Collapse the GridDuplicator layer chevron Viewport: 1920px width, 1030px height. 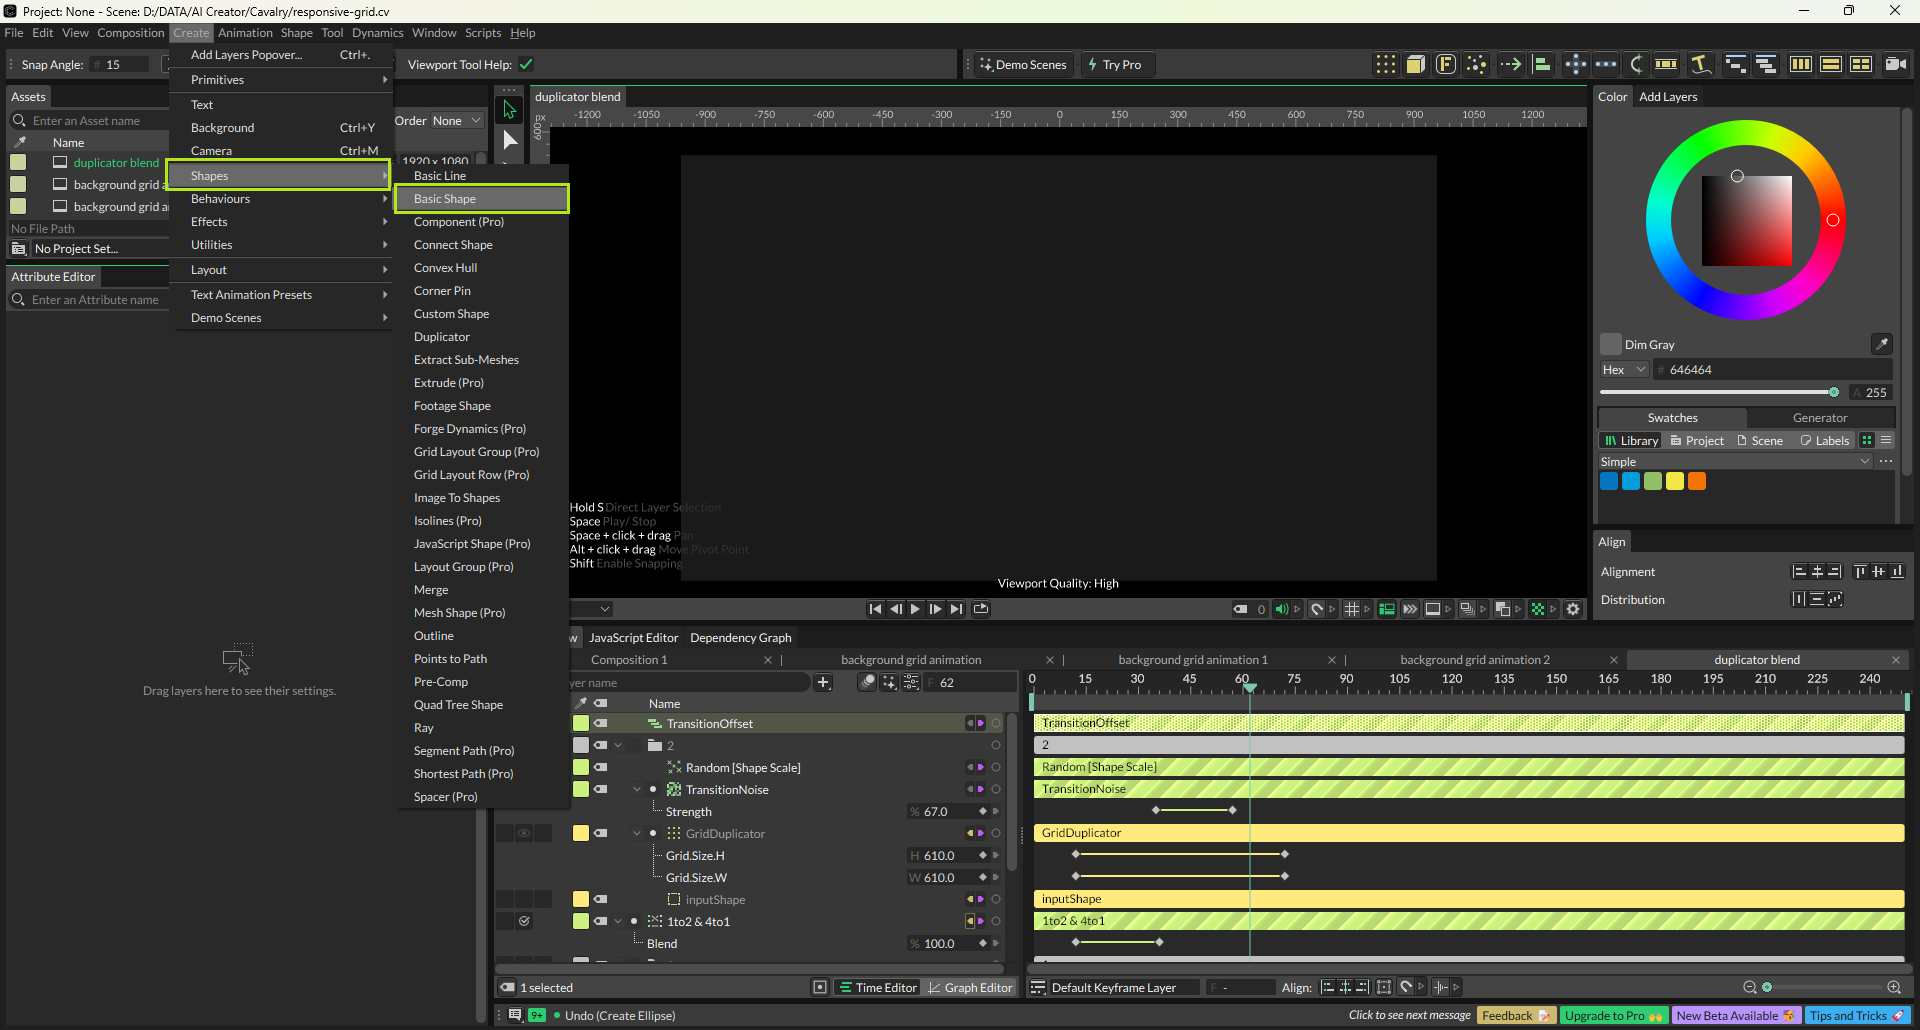click(x=637, y=833)
